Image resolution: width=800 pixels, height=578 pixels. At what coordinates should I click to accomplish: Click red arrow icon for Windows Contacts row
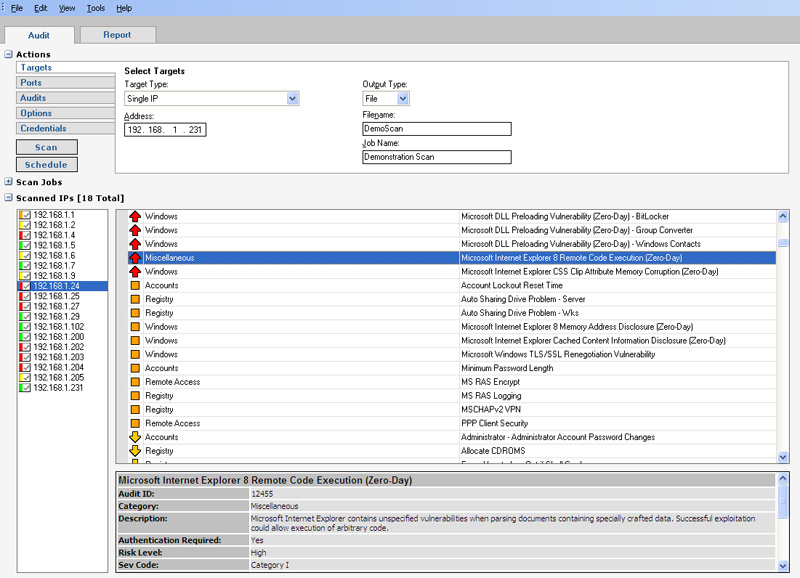click(135, 244)
